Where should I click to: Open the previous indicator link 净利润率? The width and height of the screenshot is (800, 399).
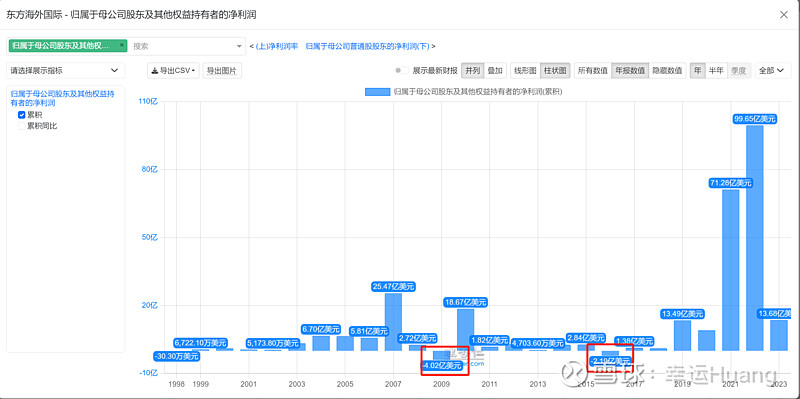tap(276, 46)
